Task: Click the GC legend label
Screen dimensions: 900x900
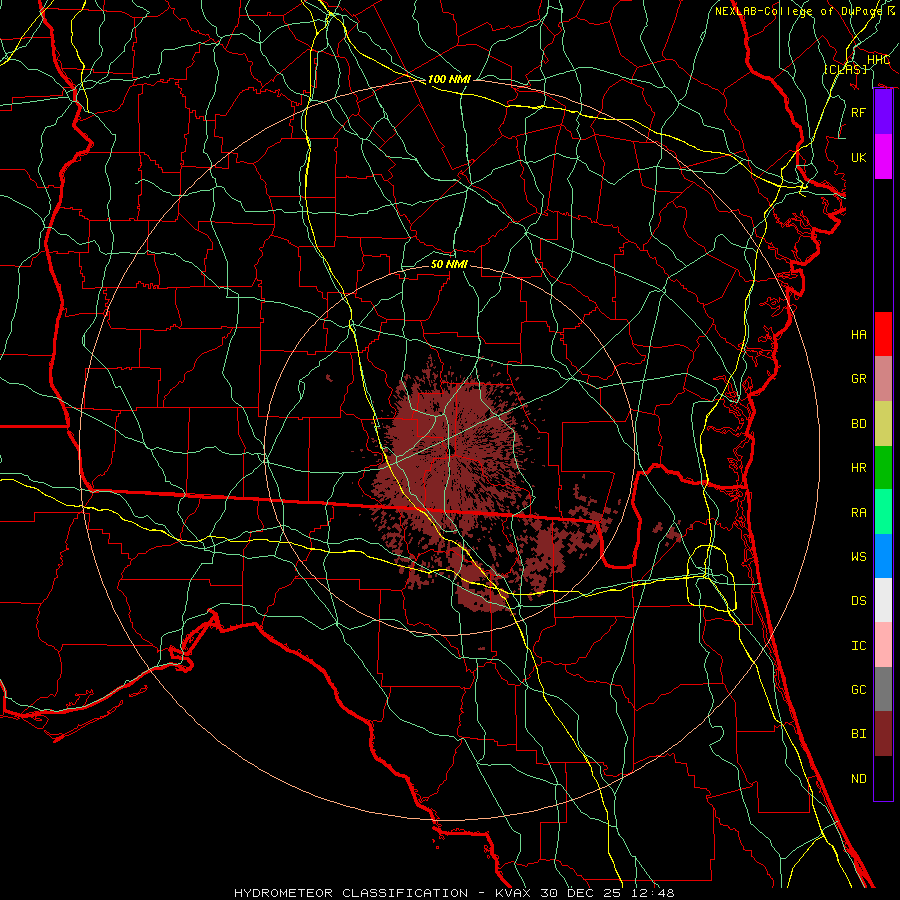Action: tap(859, 690)
